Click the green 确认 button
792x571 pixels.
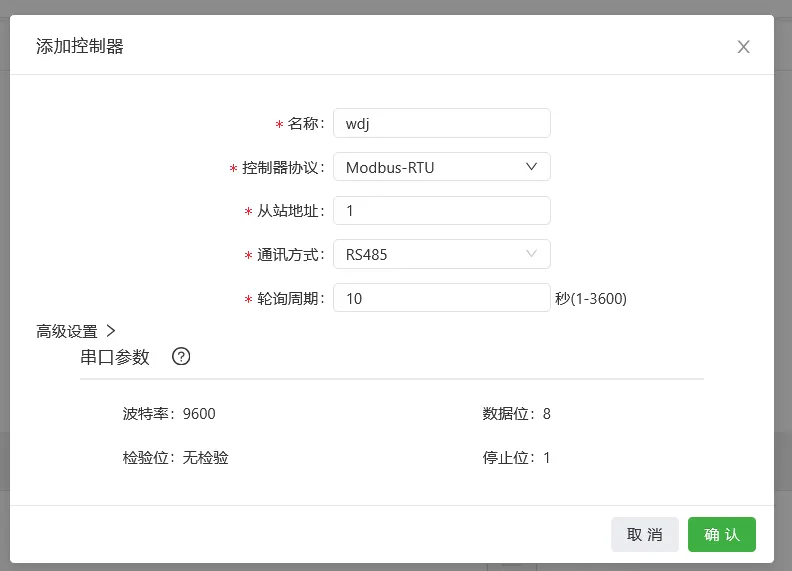[x=721, y=534]
